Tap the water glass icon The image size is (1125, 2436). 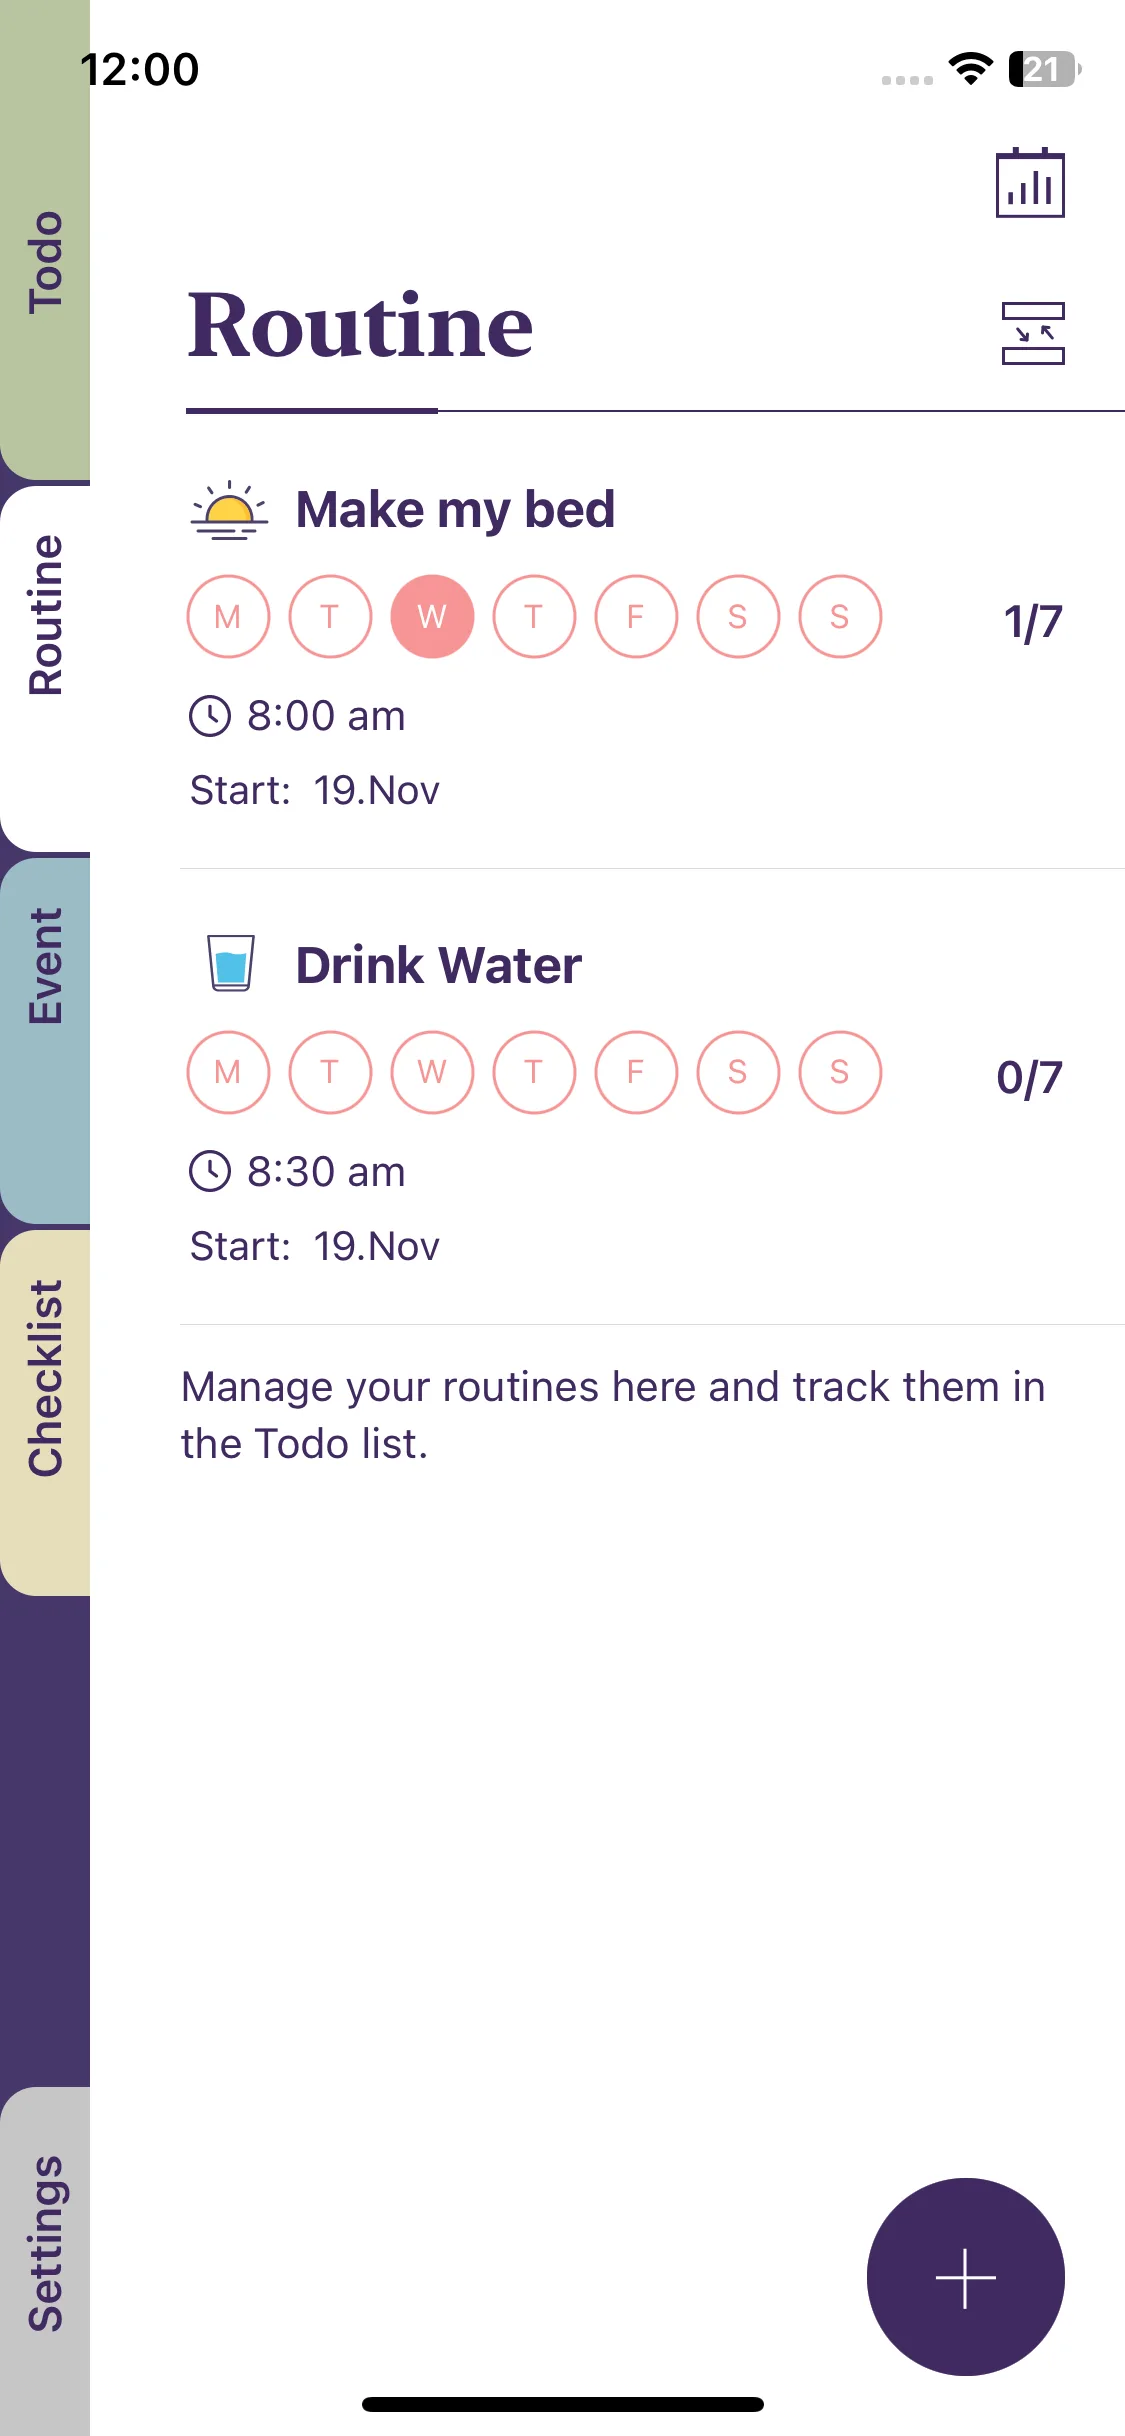(x=230, y=964)
